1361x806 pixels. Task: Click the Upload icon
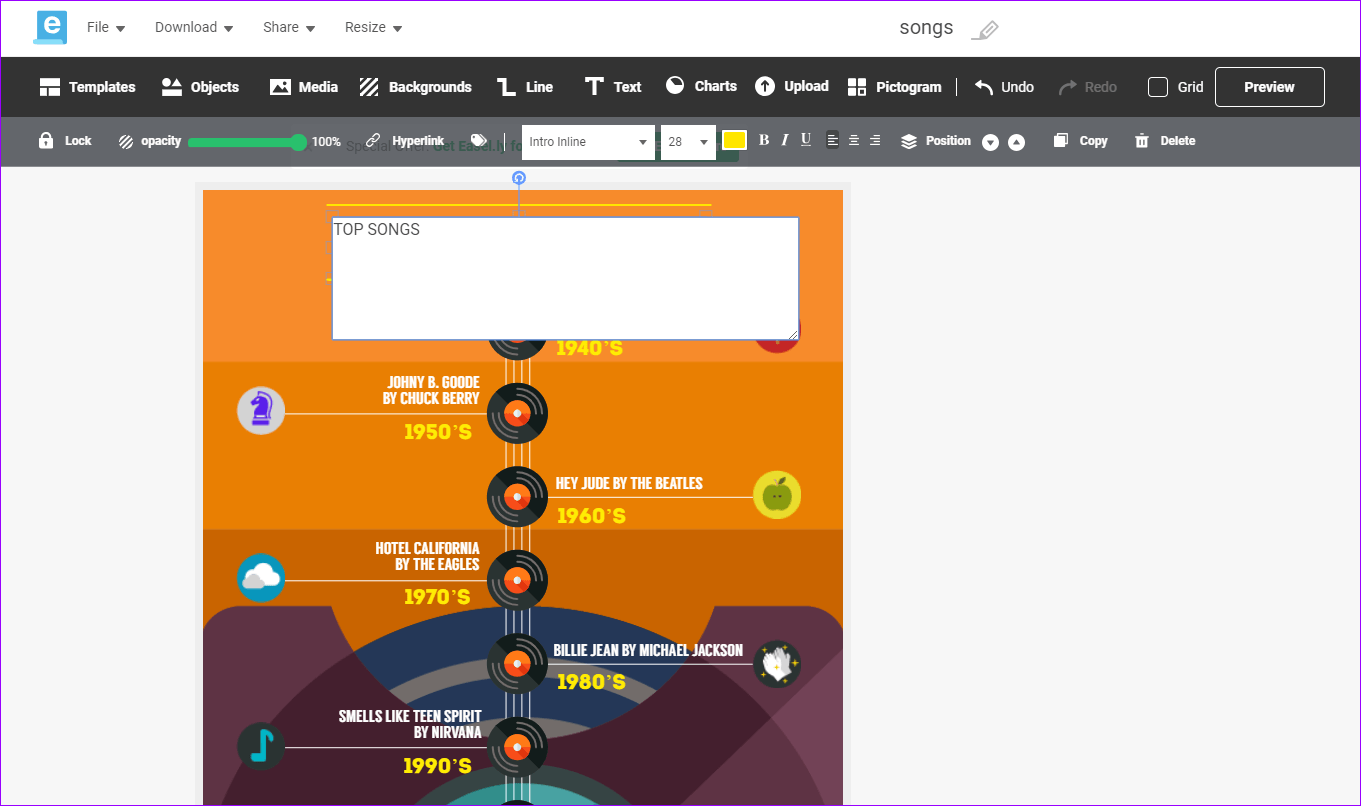pos(765,86)
